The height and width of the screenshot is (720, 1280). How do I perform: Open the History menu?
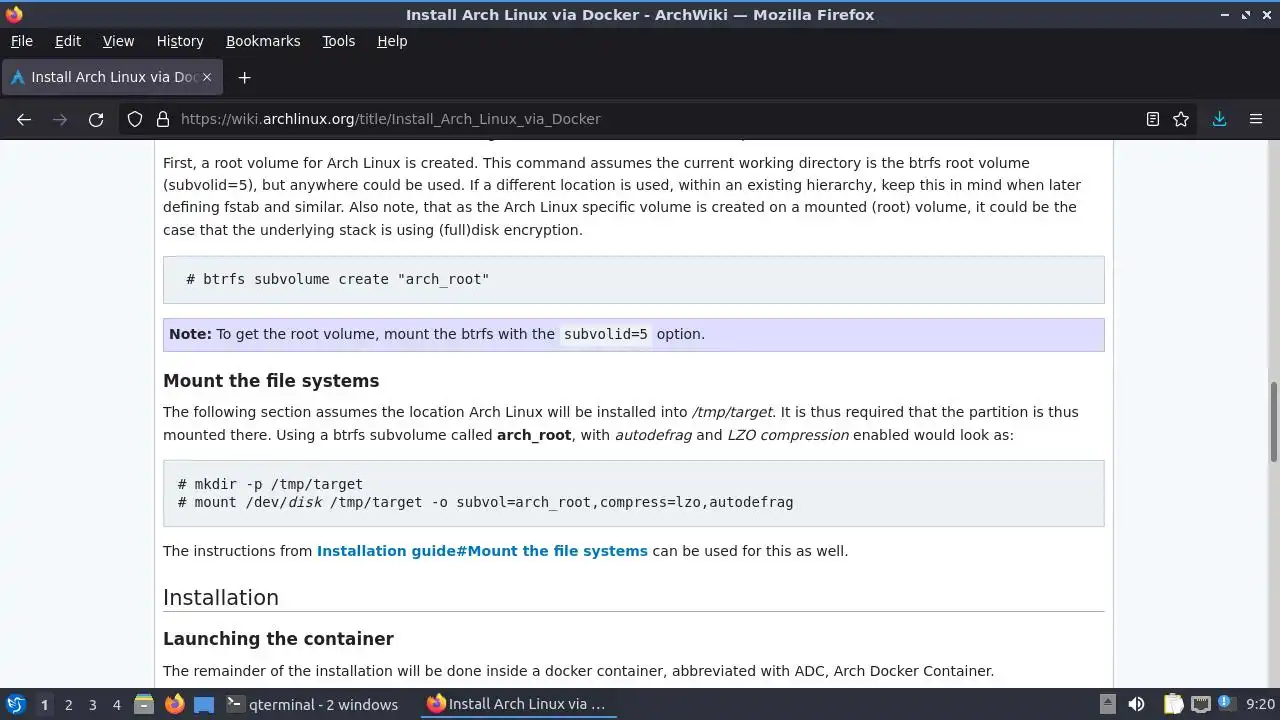point(180,41)
